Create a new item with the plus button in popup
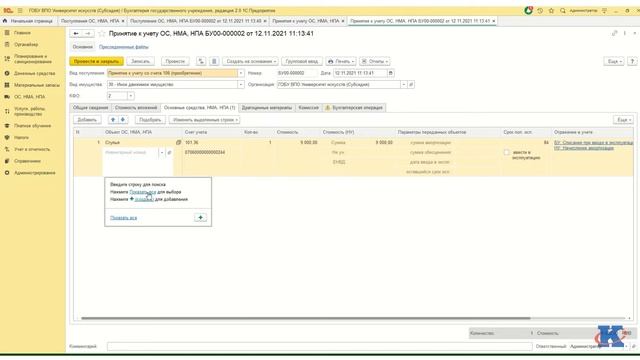 coord(200,218)
